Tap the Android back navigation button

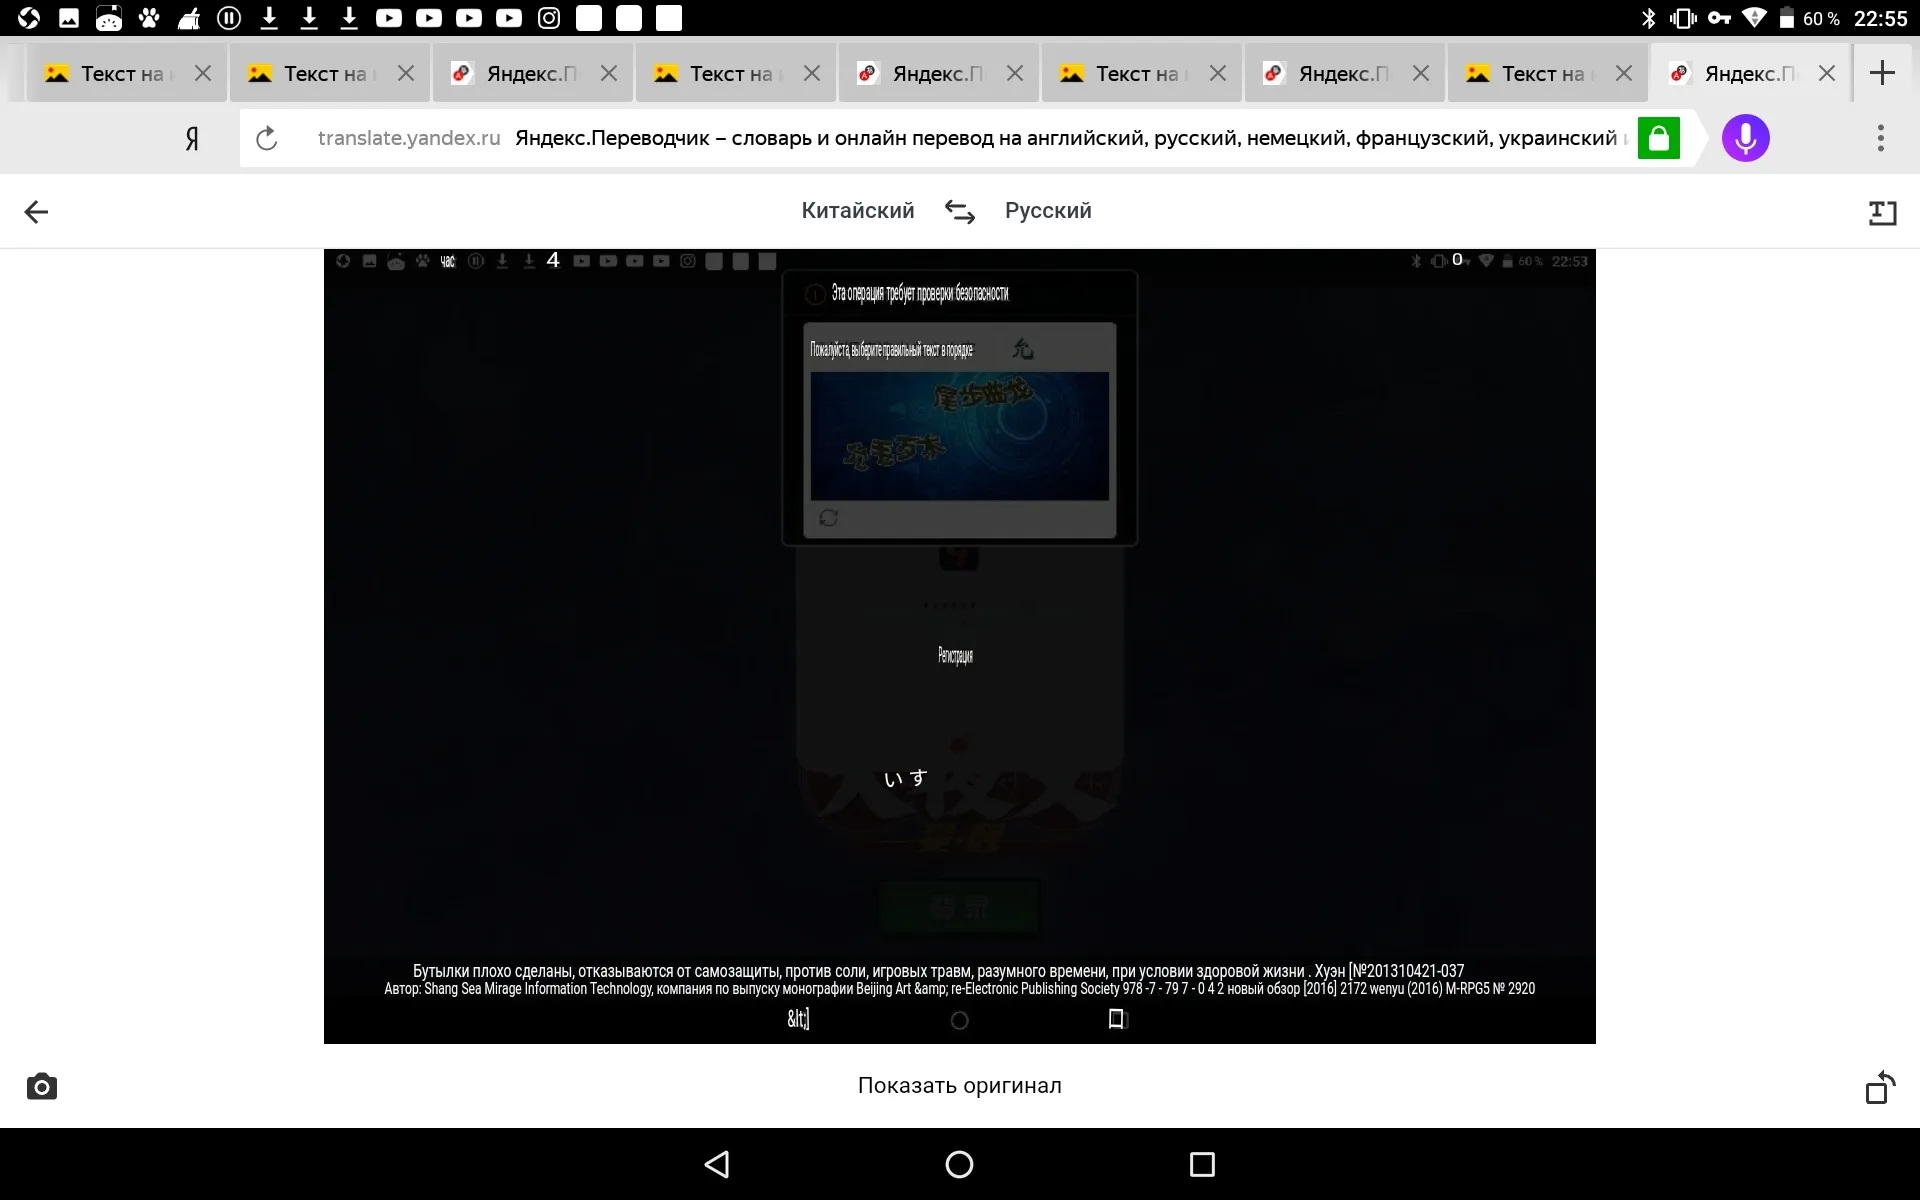[717, 1164]
